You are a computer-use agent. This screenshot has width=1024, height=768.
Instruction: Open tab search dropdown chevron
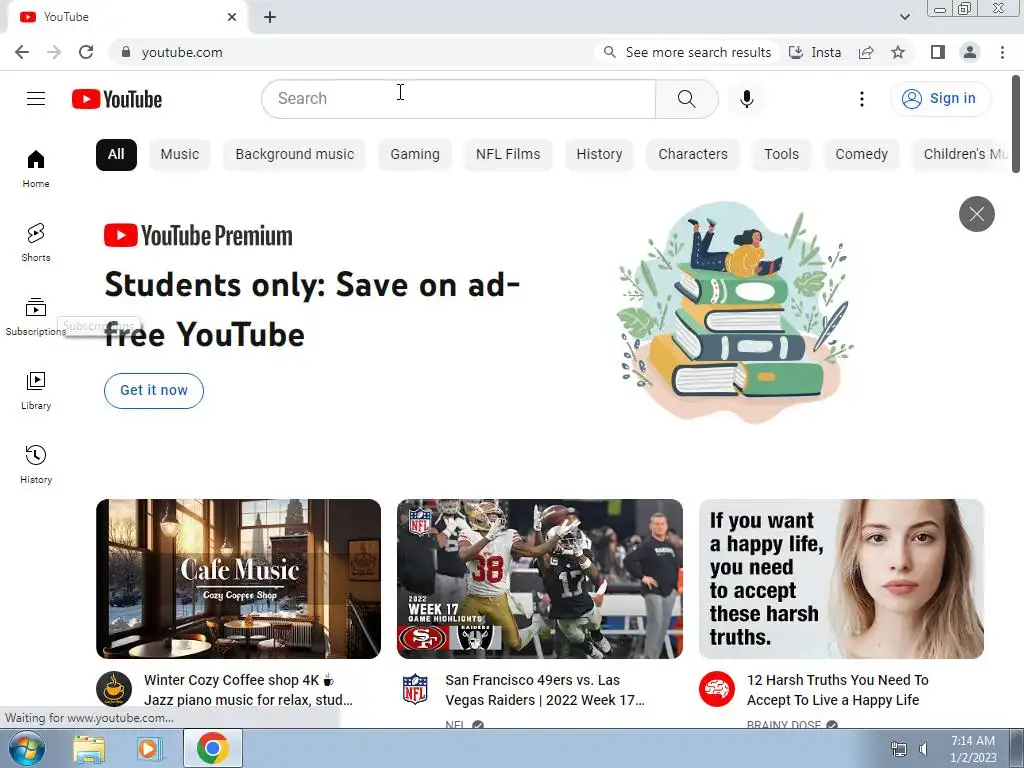pos(904,17)
